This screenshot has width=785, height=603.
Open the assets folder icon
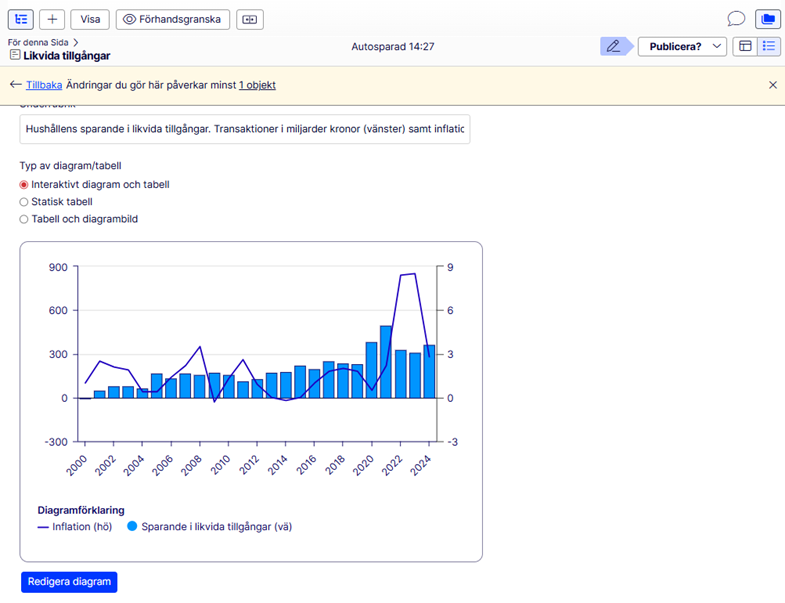pos(767,19)
